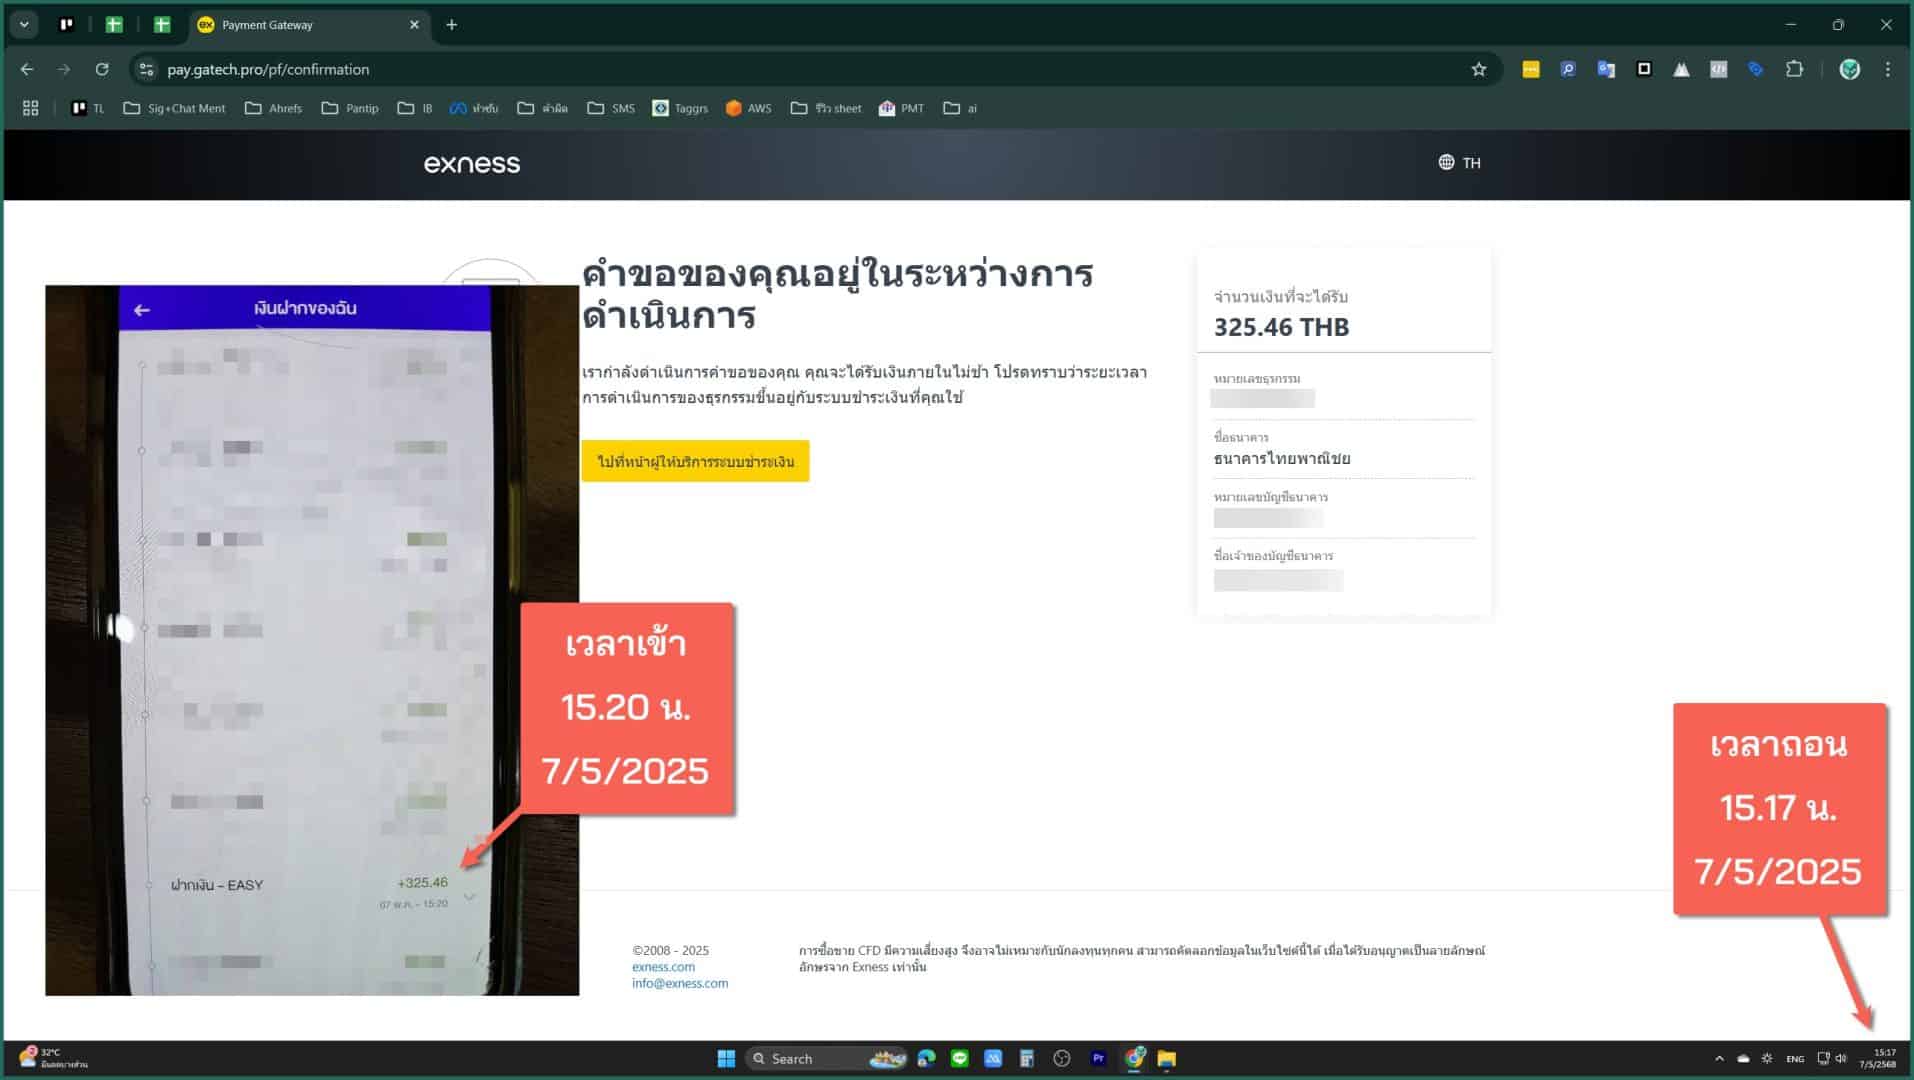Open the 15:17 clock and calendar
The width and height of the screenshot is (1914, 1080).
pos(1878,1058)
